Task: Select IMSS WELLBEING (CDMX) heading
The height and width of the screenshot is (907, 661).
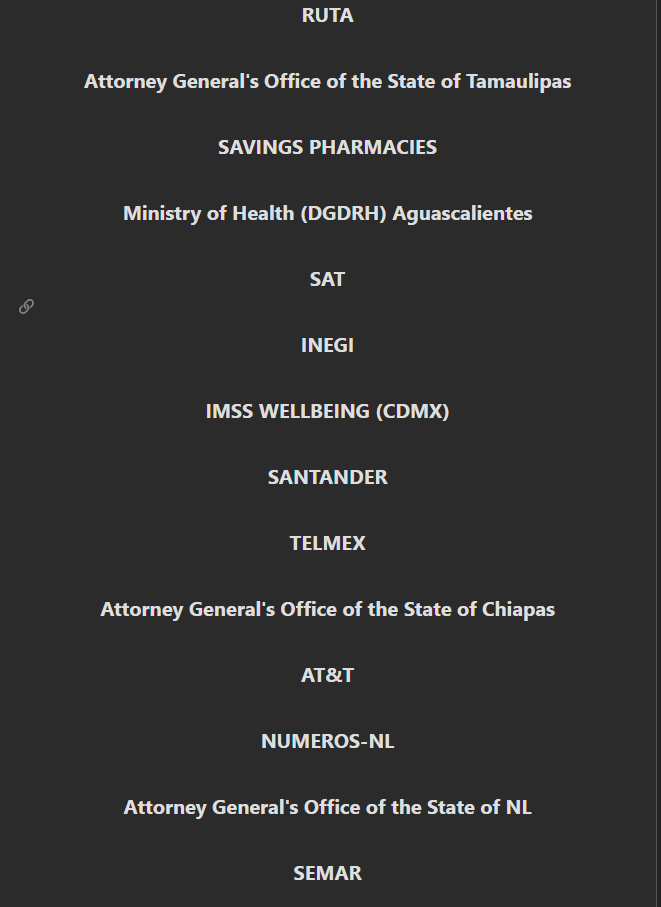Action: 327,411
